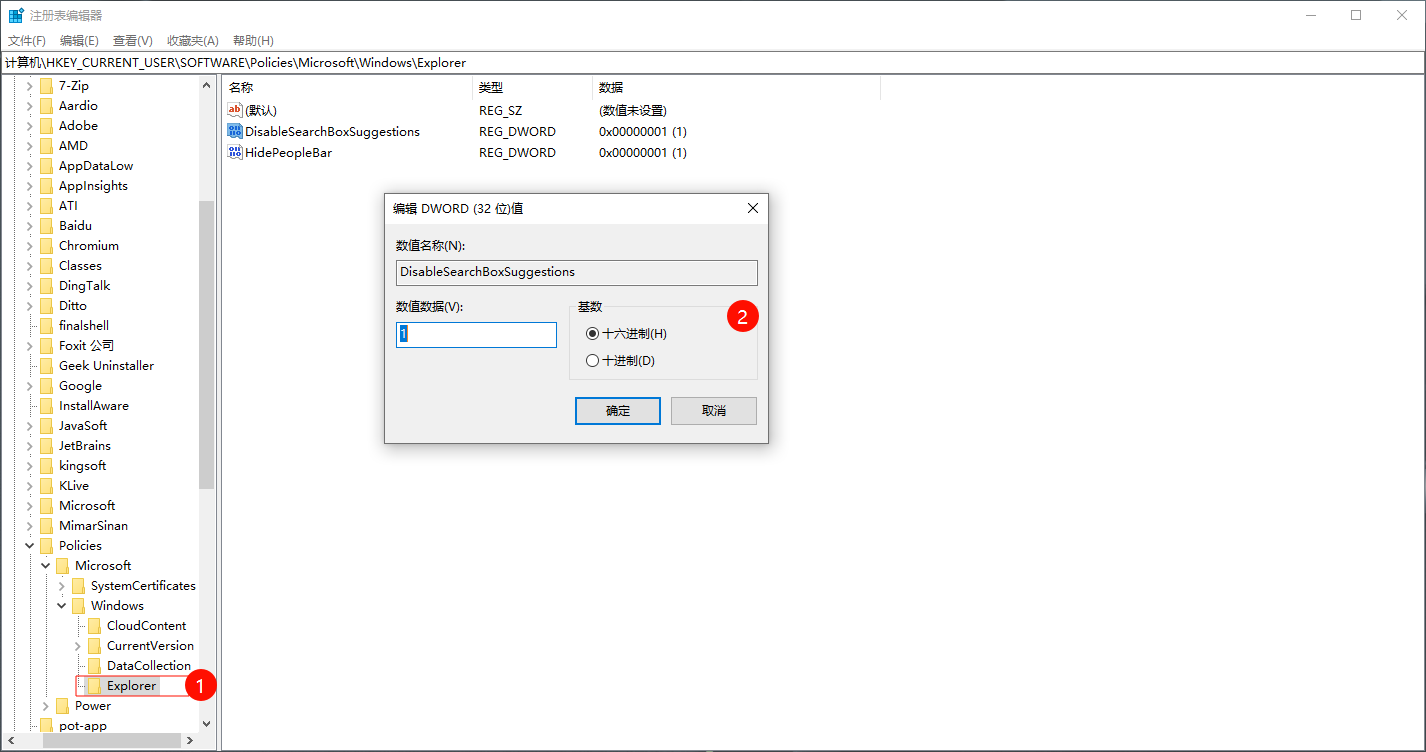Image resolution: width=1426 pixels, height=752 pixels.
Task: Select the 十进制(D) decimal radio button
Action: coord(593,360)
